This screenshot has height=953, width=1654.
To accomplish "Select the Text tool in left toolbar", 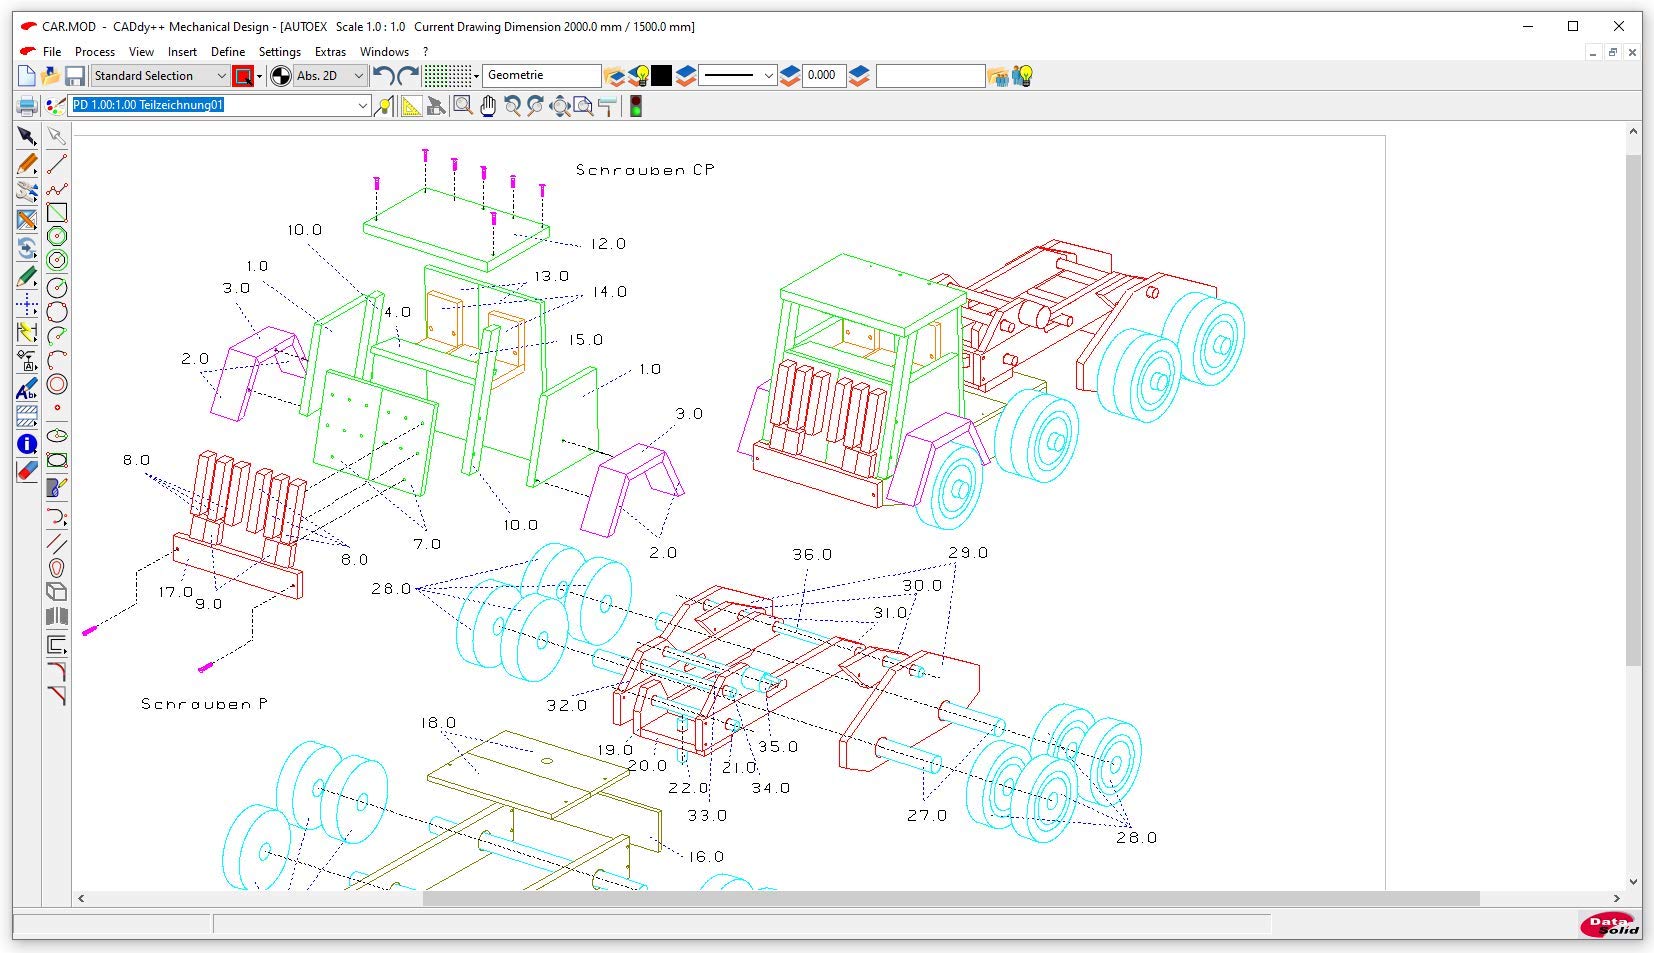I will [x=27, y=390].
